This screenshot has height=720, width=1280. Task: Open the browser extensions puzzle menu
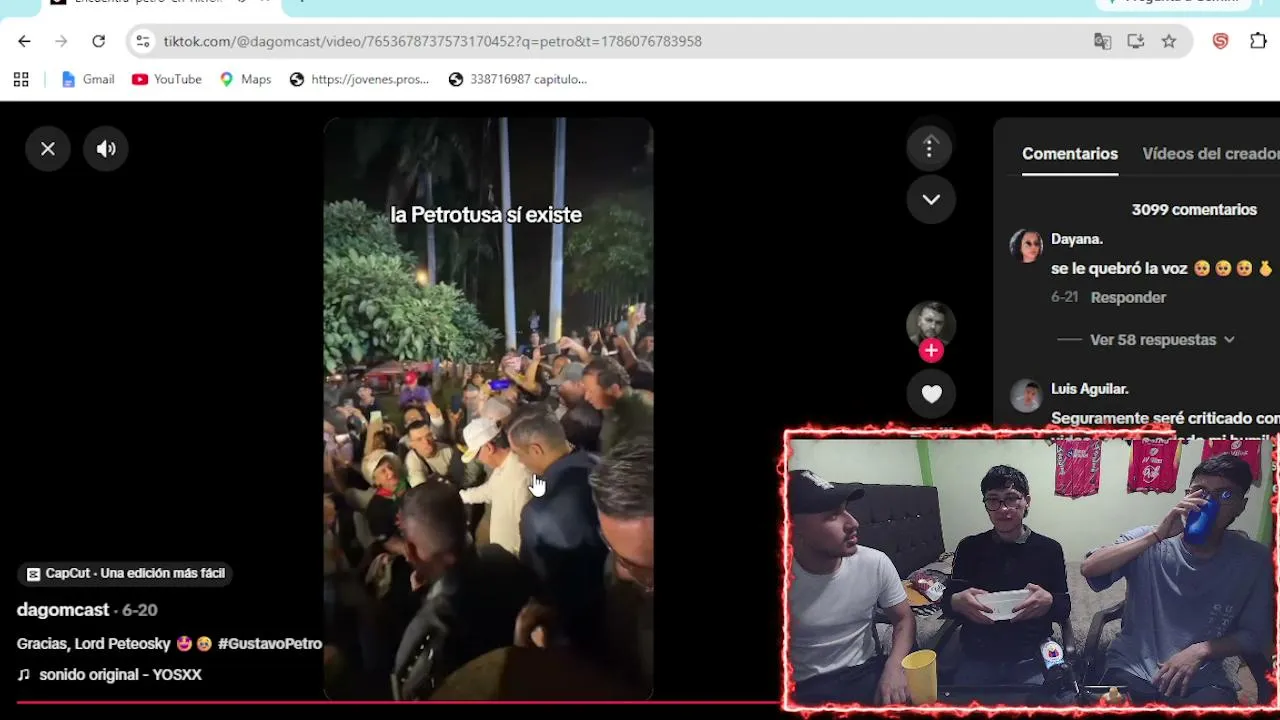click(1258, 41)
